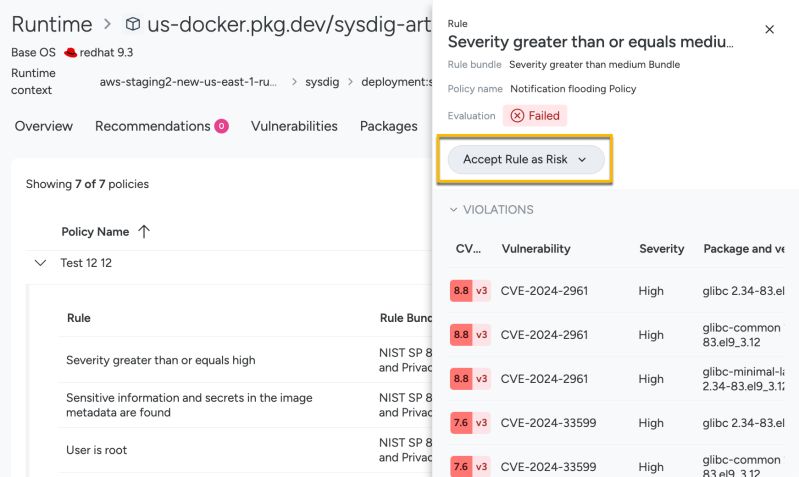Click CVE-2024-2961 for glibc-common package
Image resolution: width=799 pixels, height=477 pixels.
pyautogui.click(x=544, y=335)
